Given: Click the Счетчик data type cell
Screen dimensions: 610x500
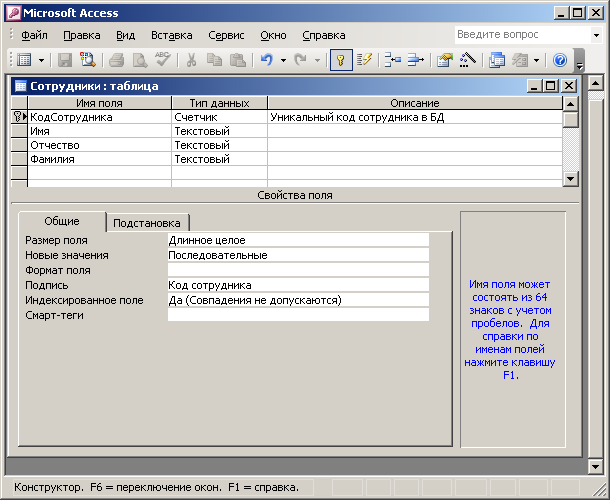Looking at the screenshot, I should pos(219,117).
